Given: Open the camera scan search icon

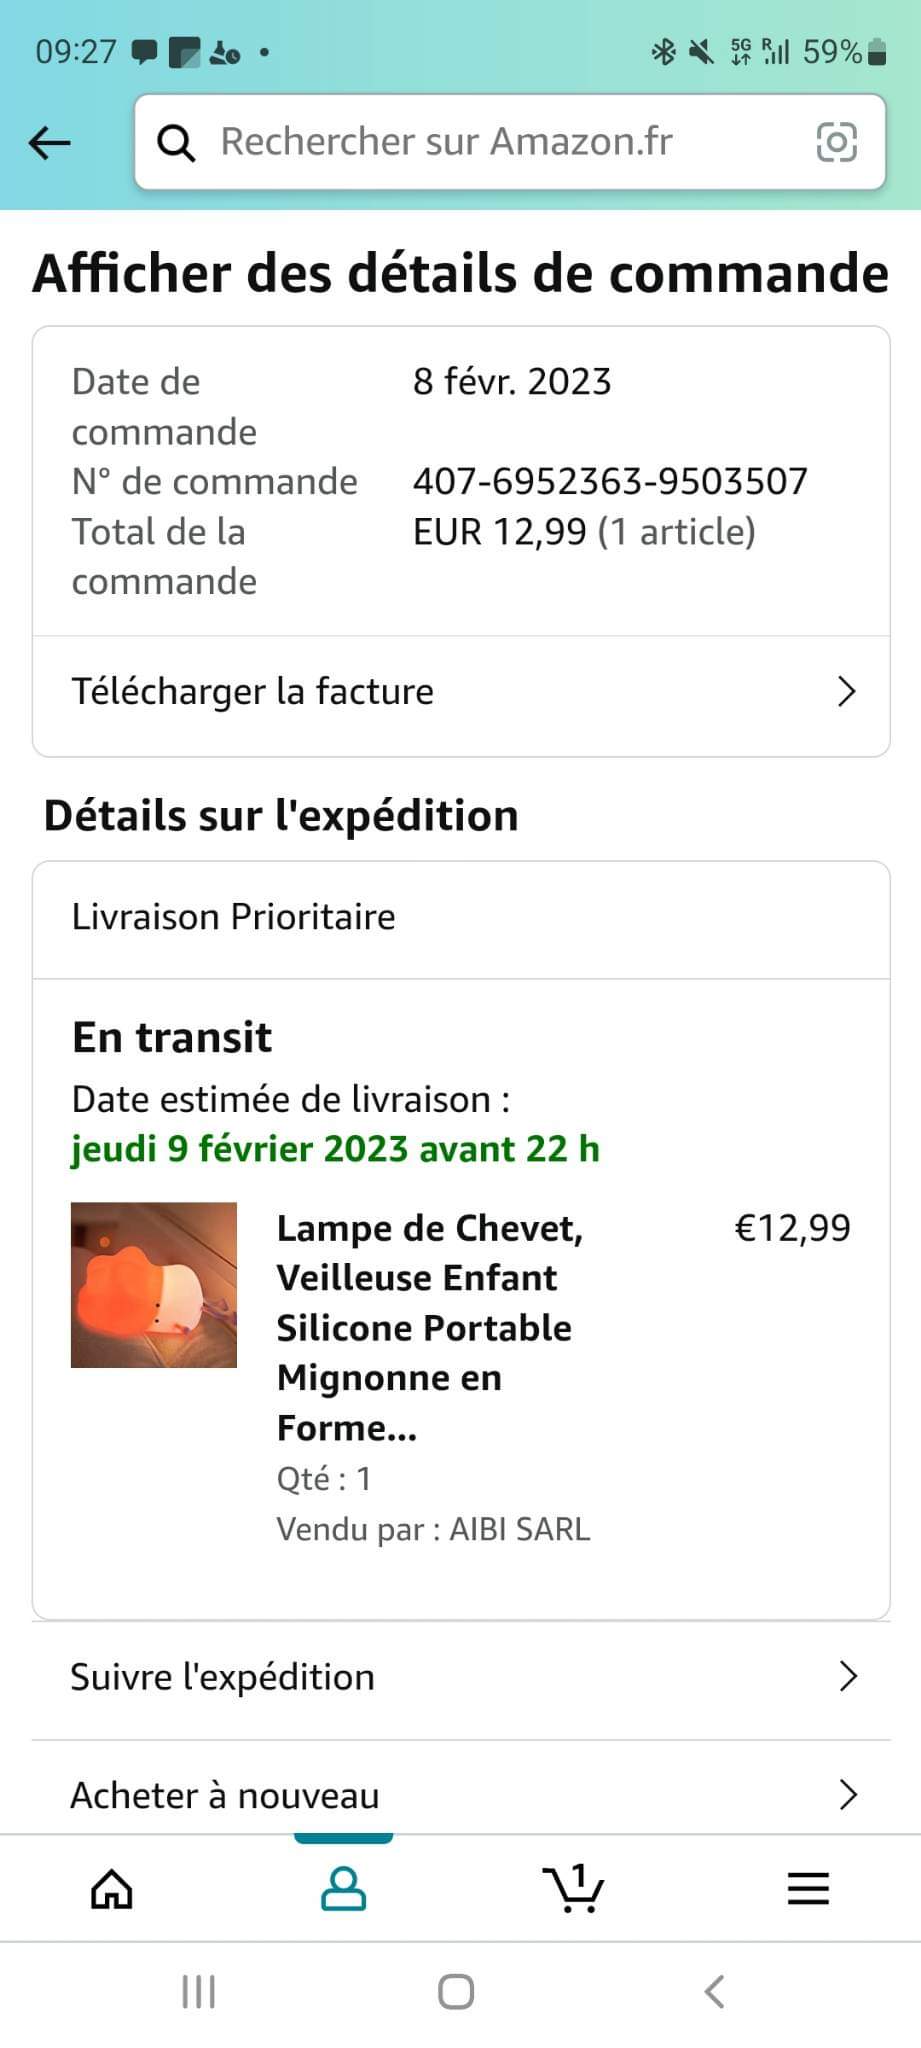Looking at the screenshot, I should click(837, 142).
